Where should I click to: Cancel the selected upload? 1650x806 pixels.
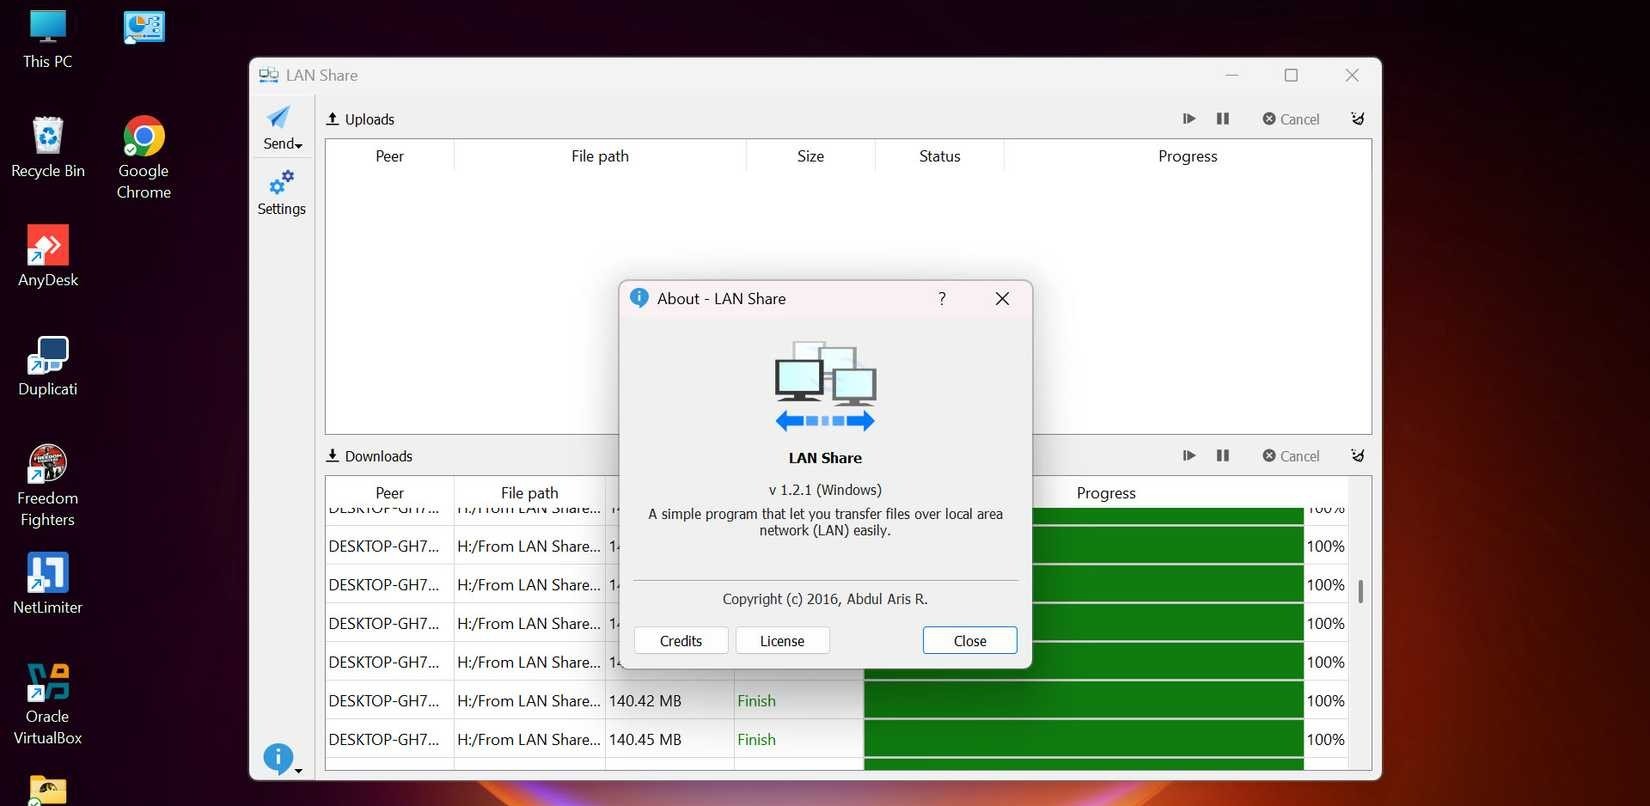click(1291, 119)
